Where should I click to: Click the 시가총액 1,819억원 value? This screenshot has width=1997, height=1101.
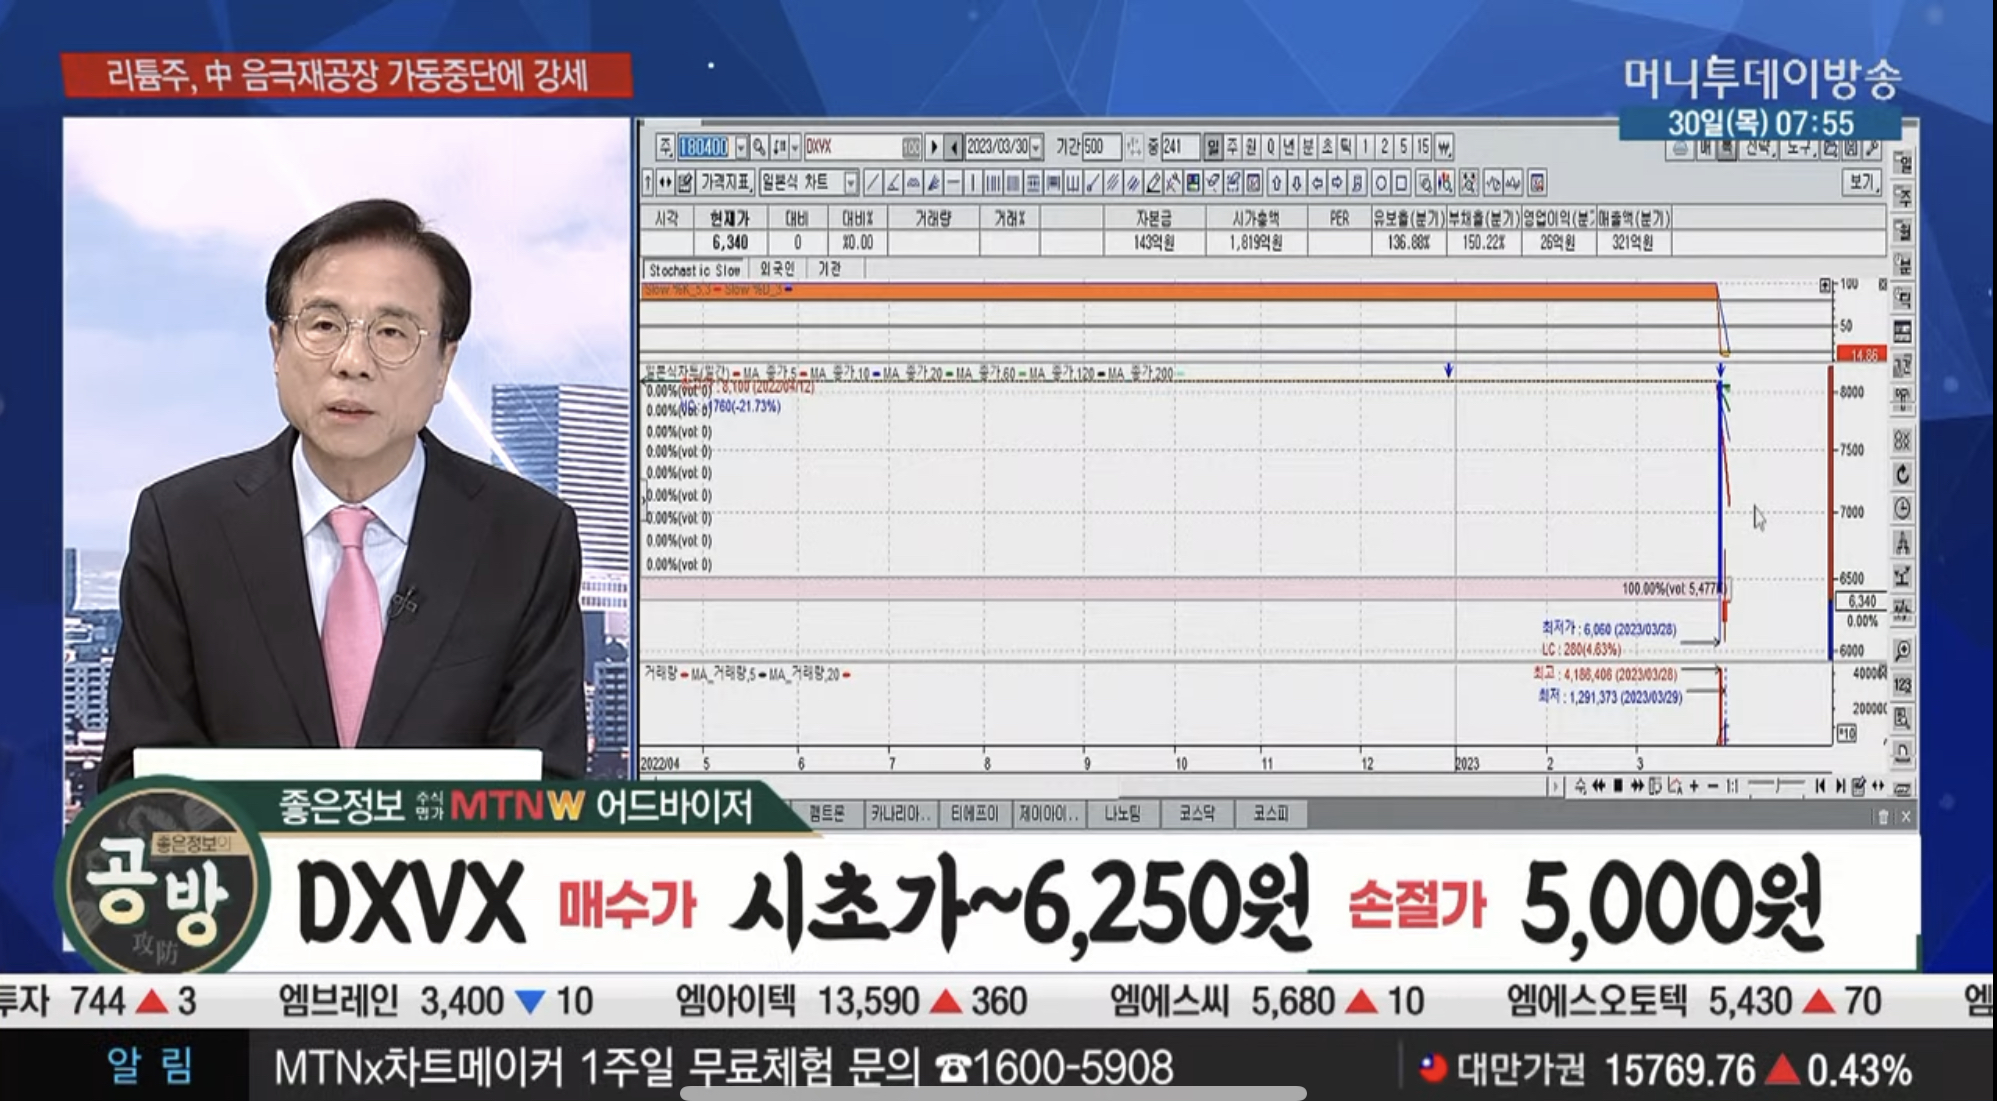pyautogui.click(x=1255, y=242)
